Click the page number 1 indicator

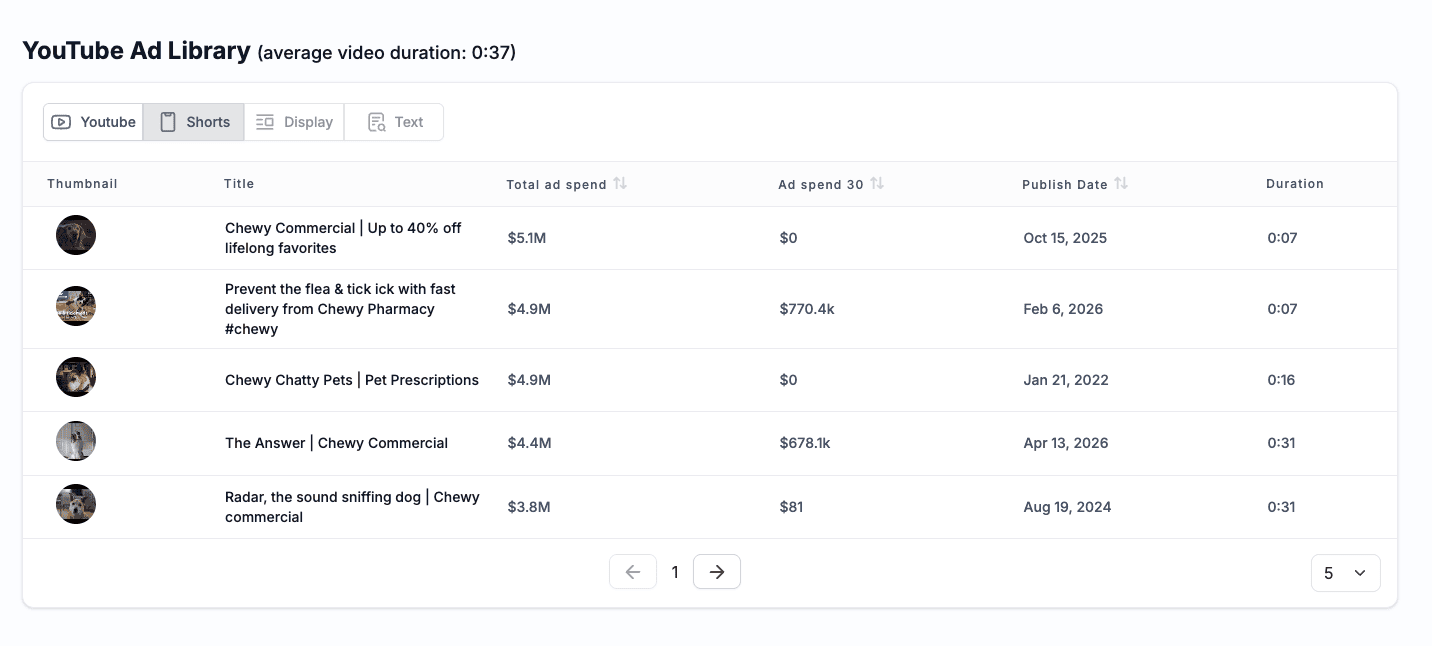tap(675, 572)
